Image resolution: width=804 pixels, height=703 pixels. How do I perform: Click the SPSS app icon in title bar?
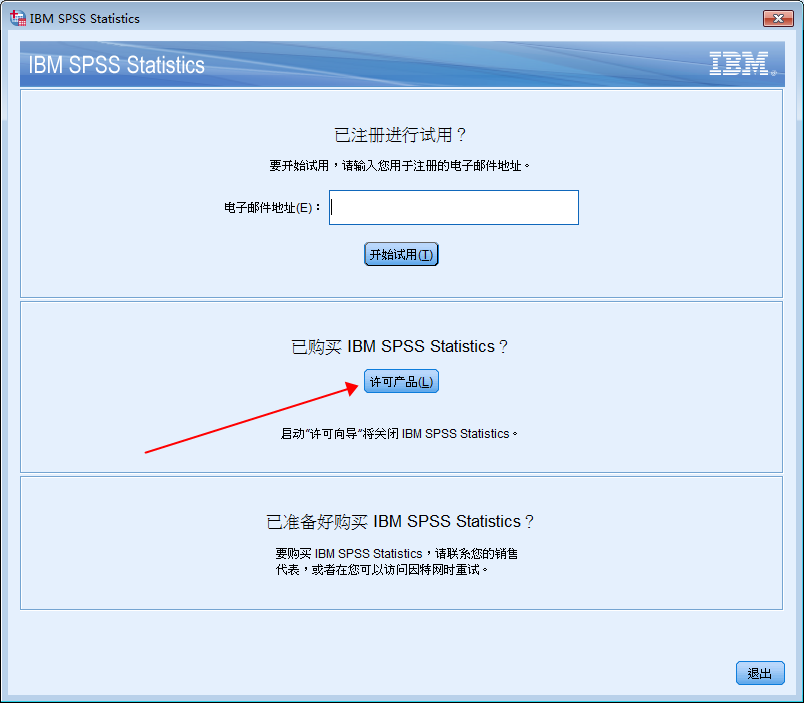pos(18,18)
